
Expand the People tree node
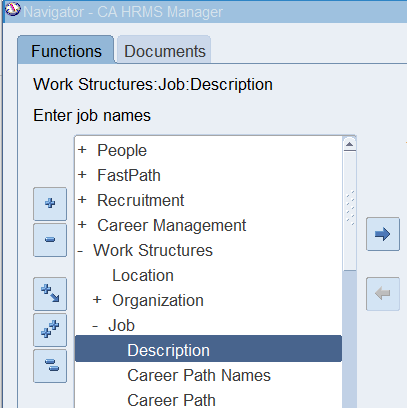[x=82, y=150]
